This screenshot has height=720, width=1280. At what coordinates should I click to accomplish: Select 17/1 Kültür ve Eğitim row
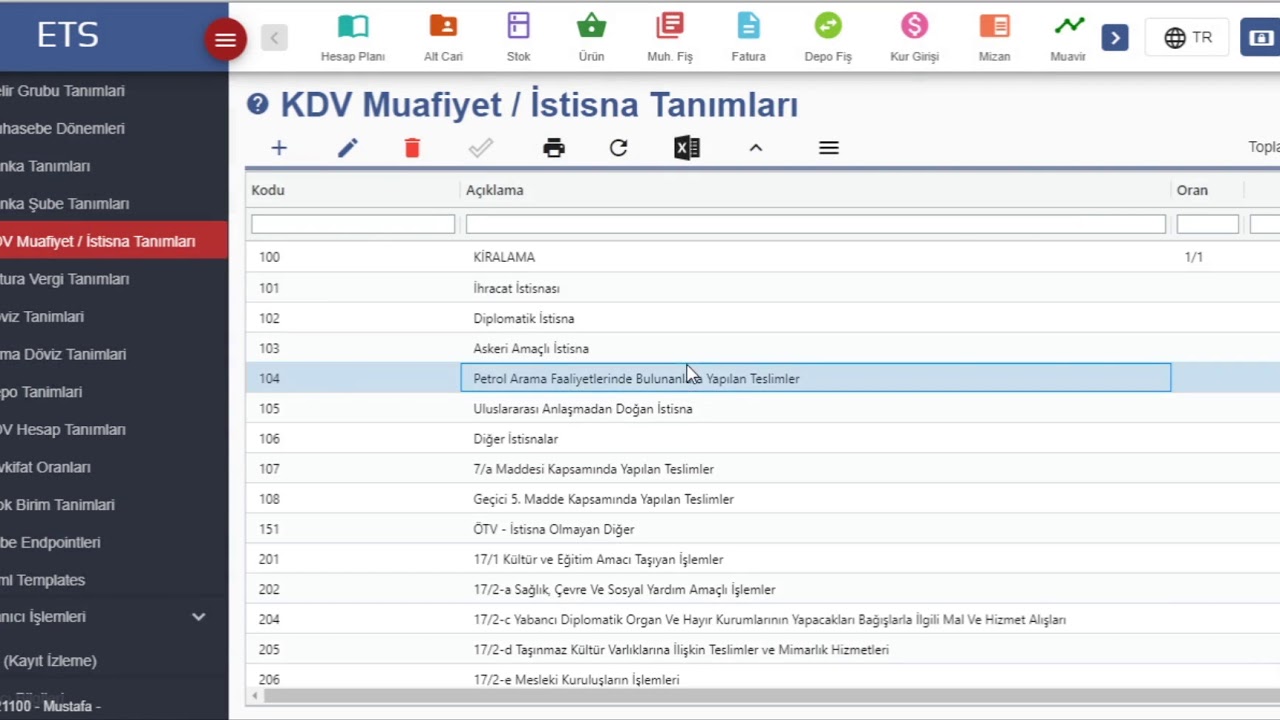pyautogui.click(x=762, y=559)
